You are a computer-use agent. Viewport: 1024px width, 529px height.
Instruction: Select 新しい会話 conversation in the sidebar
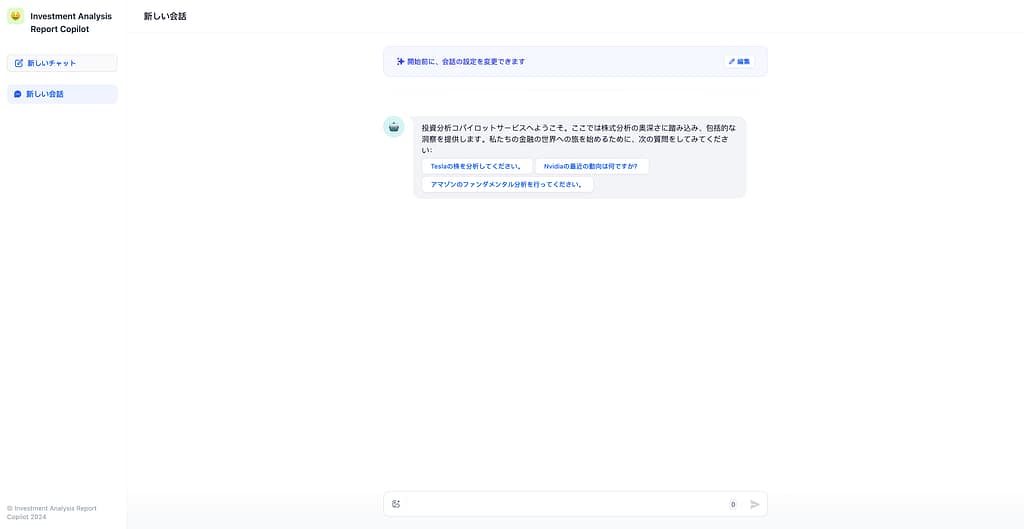click(x=62, y=94)
